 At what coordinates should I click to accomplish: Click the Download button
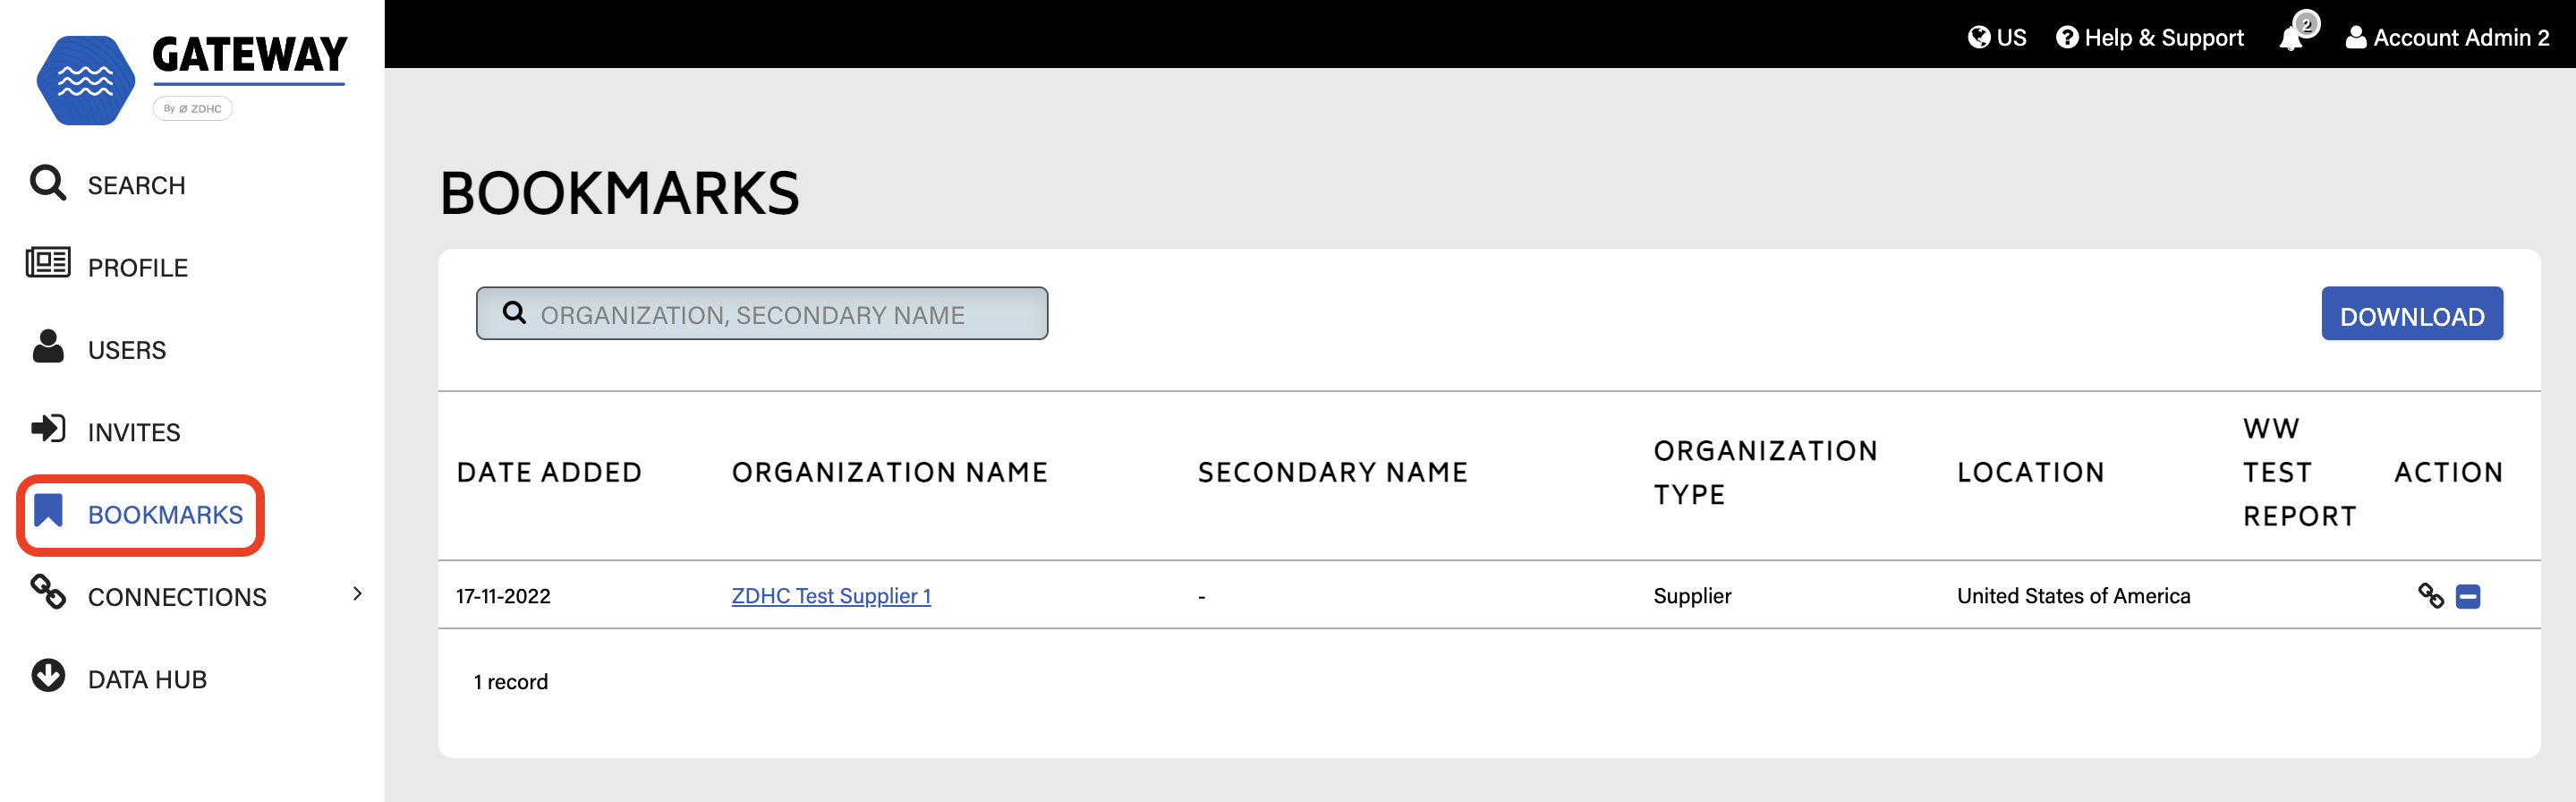pyautogui.click(x=2411, y=315)
